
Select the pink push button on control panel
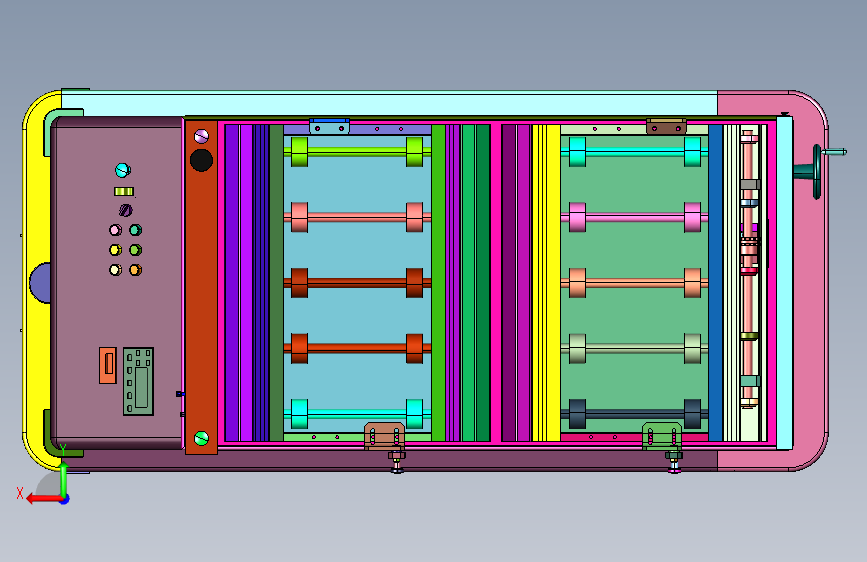click(x=115, y=230)
